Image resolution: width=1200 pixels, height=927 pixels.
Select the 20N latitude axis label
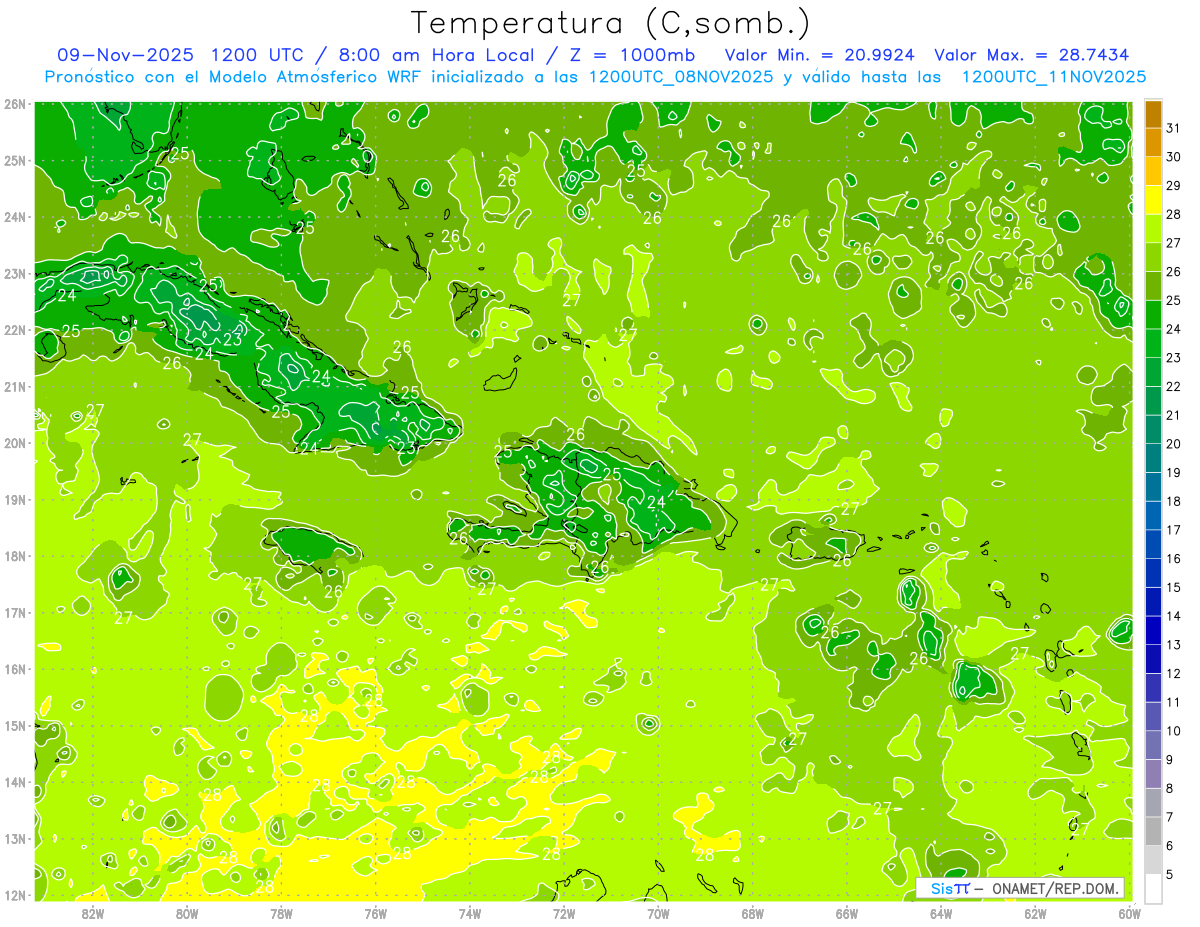coord(14,443)
